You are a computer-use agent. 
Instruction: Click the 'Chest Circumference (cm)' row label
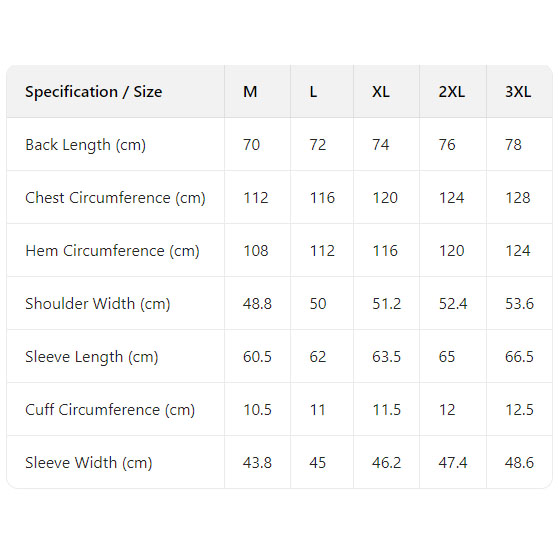pyautogui.click(x=115, y=198)
